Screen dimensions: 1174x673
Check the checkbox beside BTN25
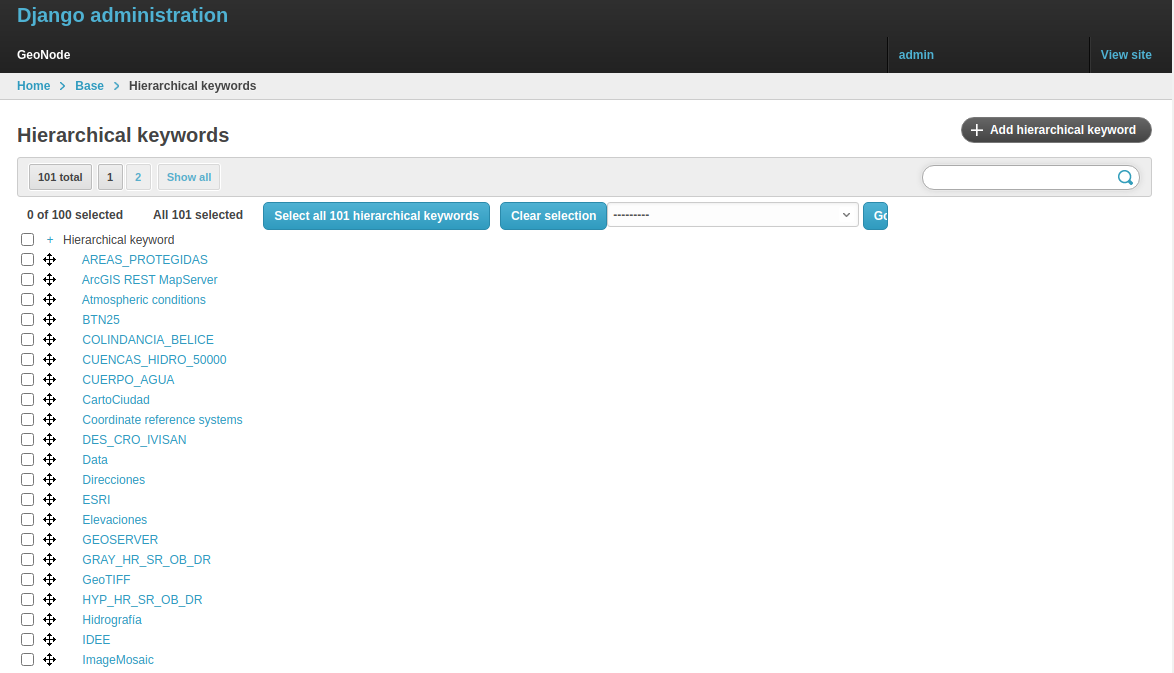[x=27, y=319]
